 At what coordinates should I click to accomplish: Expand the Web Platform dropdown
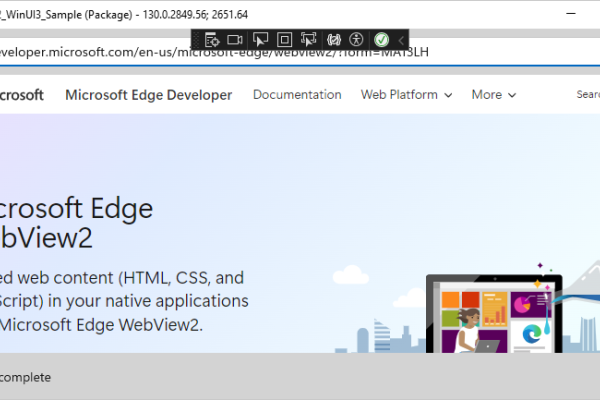(x=406, y=95)
